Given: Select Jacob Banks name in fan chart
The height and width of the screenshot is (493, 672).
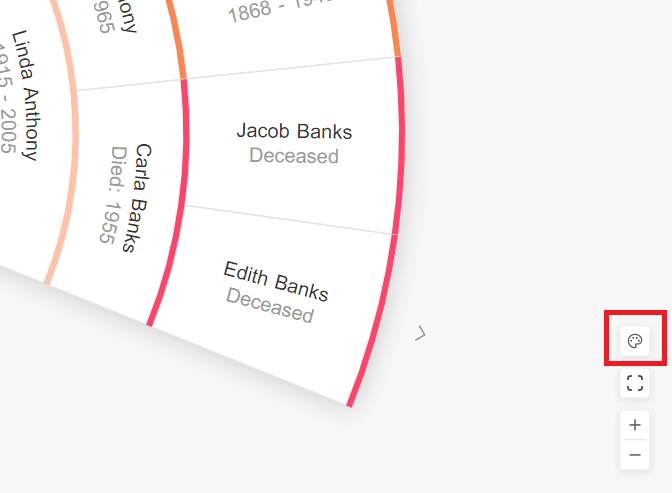Looking at the screenshot, I should (x=294, y=131).
